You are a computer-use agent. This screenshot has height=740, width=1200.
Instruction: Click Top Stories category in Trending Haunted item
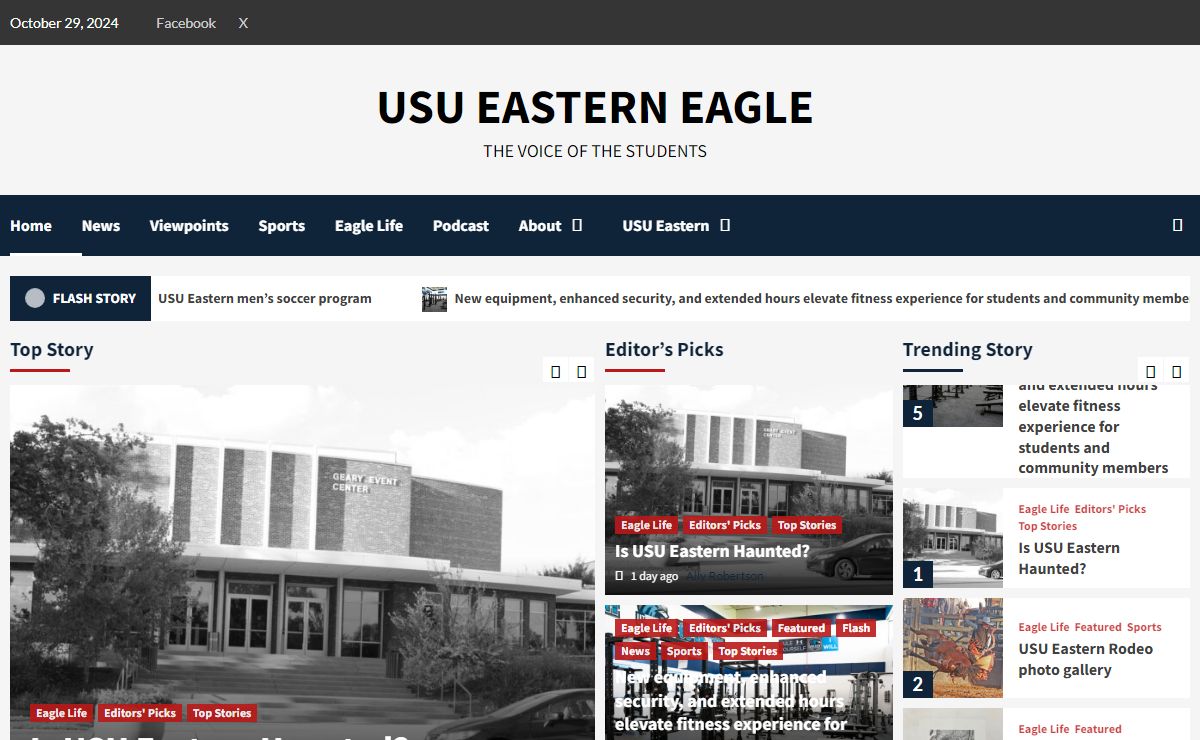click(1047, 526)
